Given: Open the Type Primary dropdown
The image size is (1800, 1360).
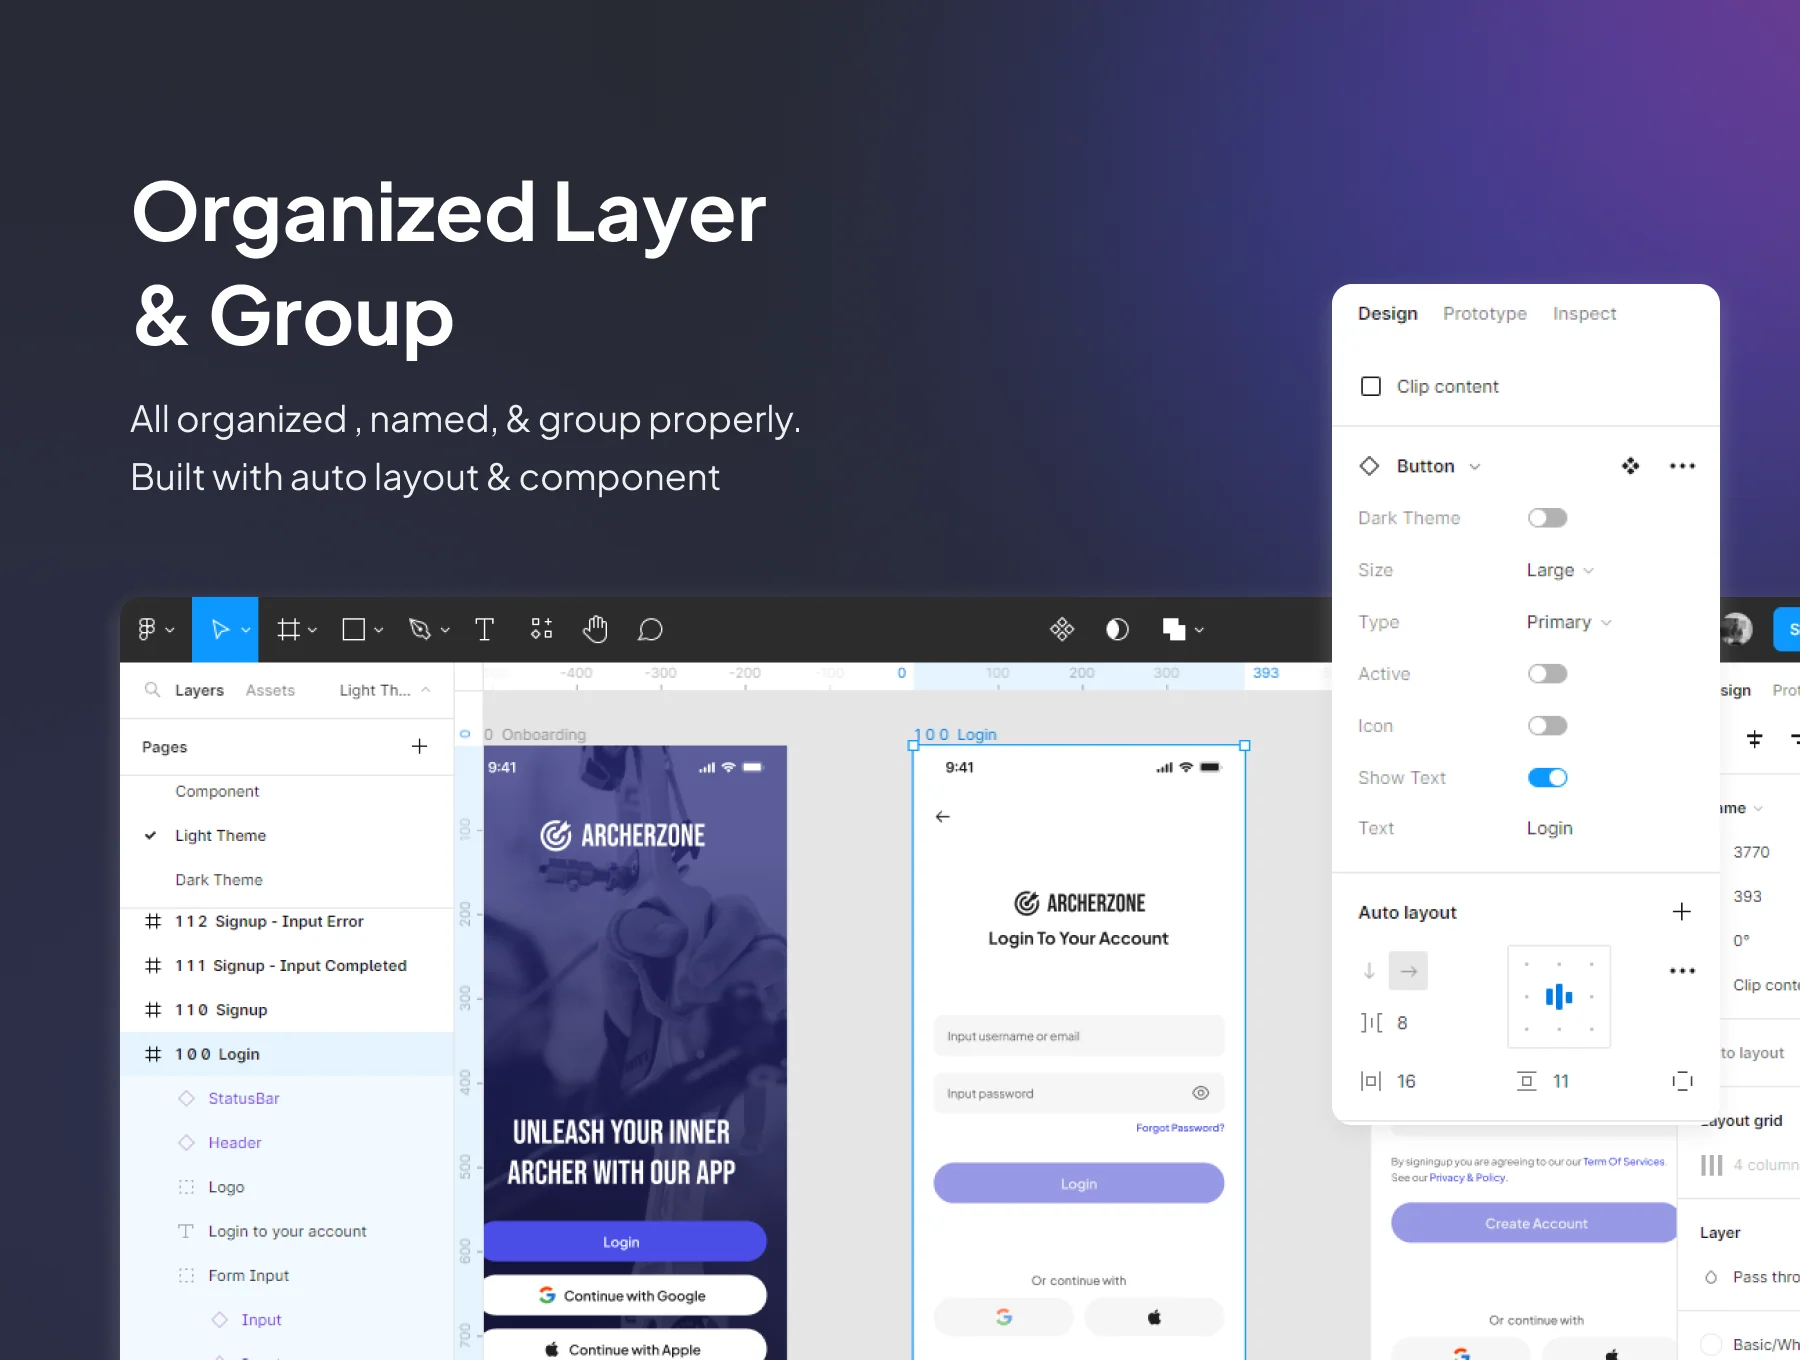Looking at the screenshot, I should (1569, 622).
